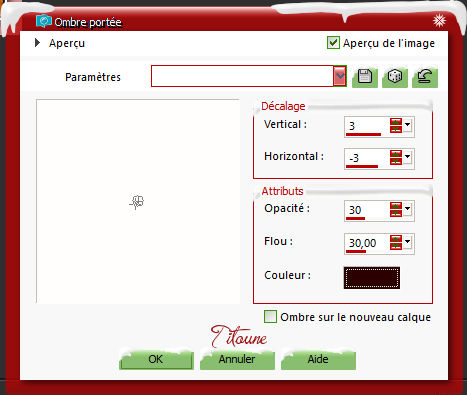Click the Annuler button
The width and height of the screenshot is (467, 395).
pos(237,360)
